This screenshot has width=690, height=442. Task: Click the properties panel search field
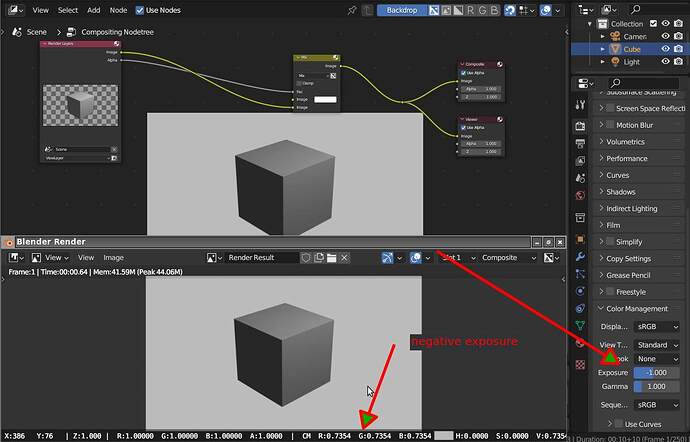[644, 83]
